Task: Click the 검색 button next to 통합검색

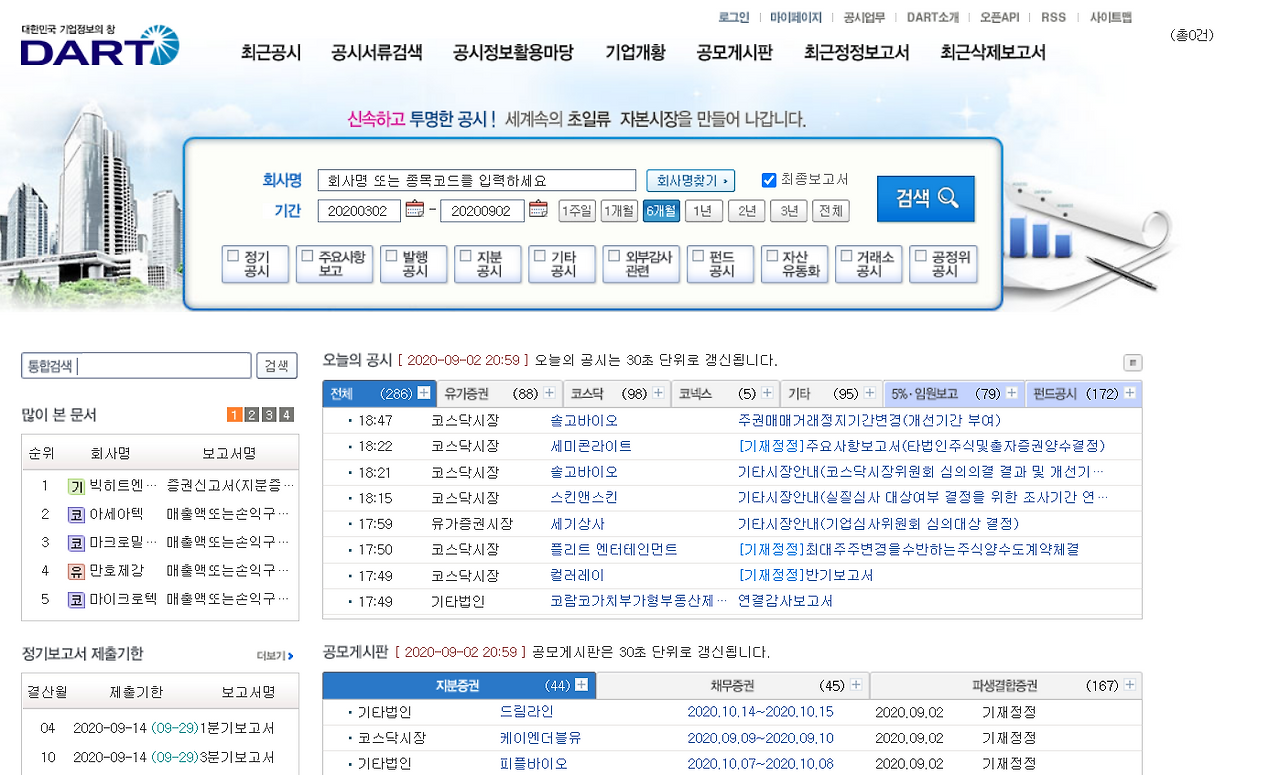Action: click(x=277, y=366)
